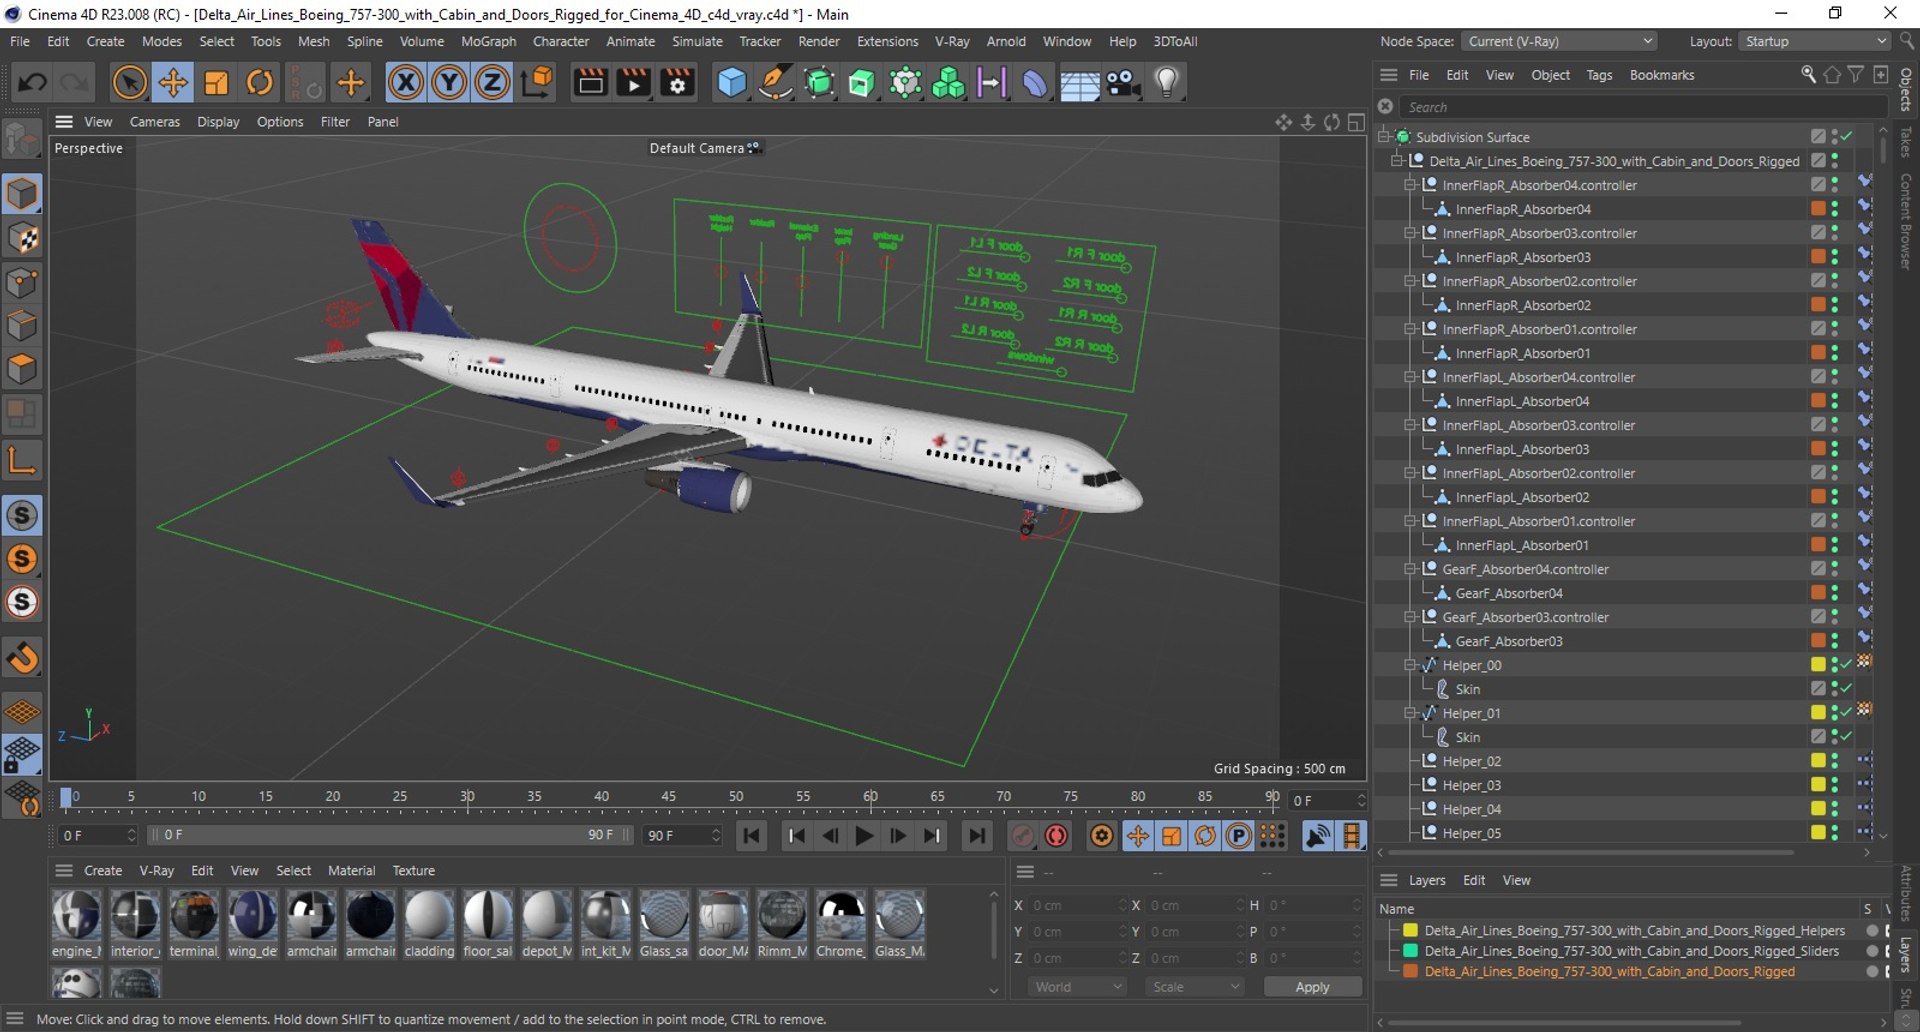Click the Create menu in Material Manager

click(102, 870)
